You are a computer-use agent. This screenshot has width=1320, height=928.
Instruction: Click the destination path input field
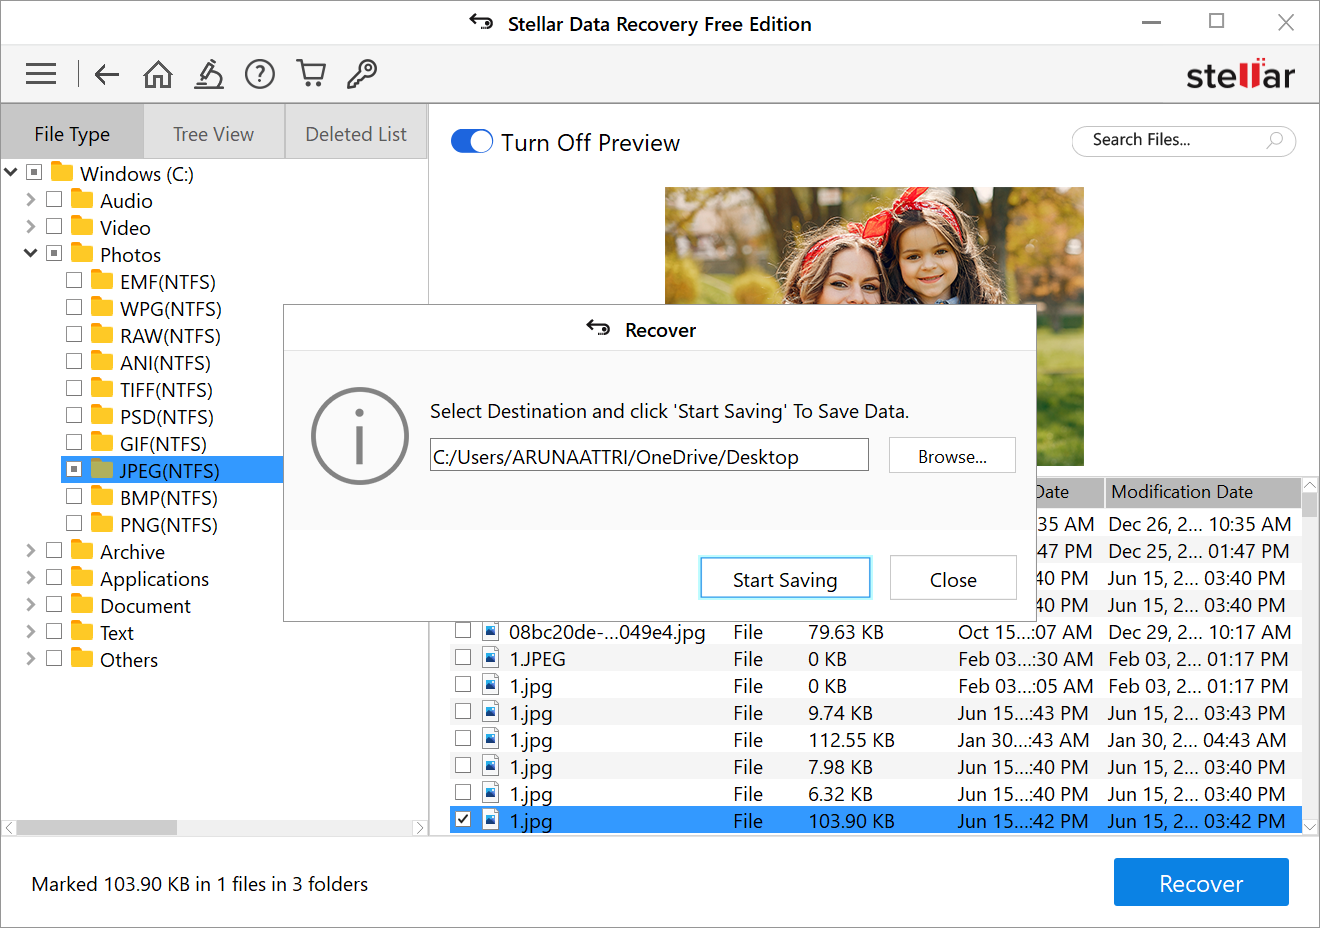(649, 456)
